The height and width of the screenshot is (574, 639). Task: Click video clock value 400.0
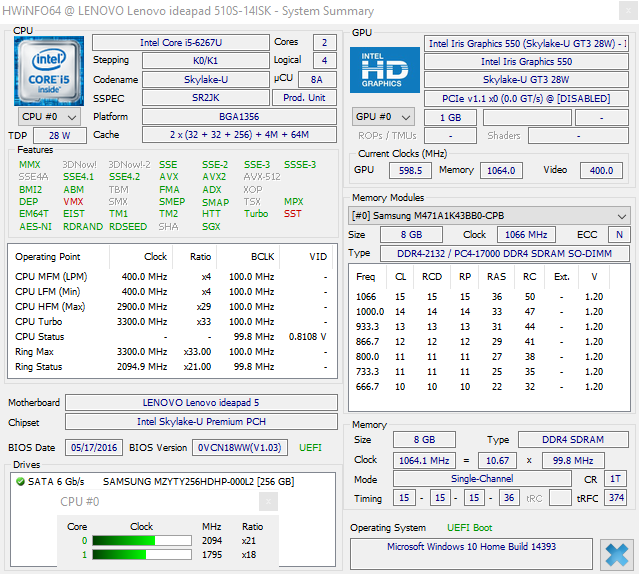[x=602, y=170]
